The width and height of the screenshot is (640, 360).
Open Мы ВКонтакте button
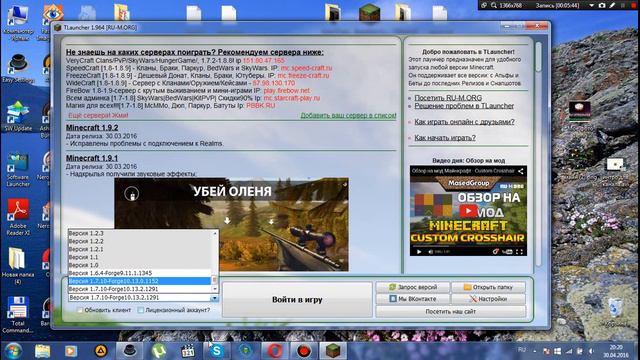pyautogui.click(x=413, y=299)
